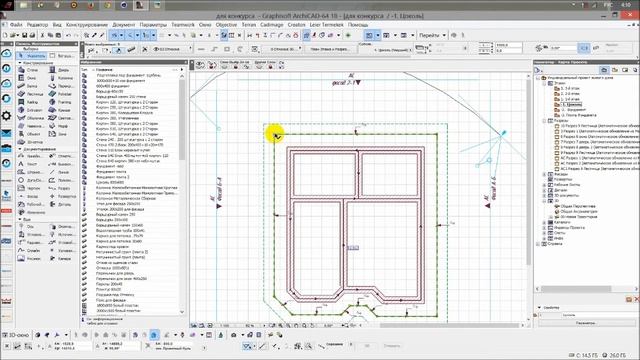
Task: Click the settings gear in left sidebar
Action: click(x=7, y=116)
